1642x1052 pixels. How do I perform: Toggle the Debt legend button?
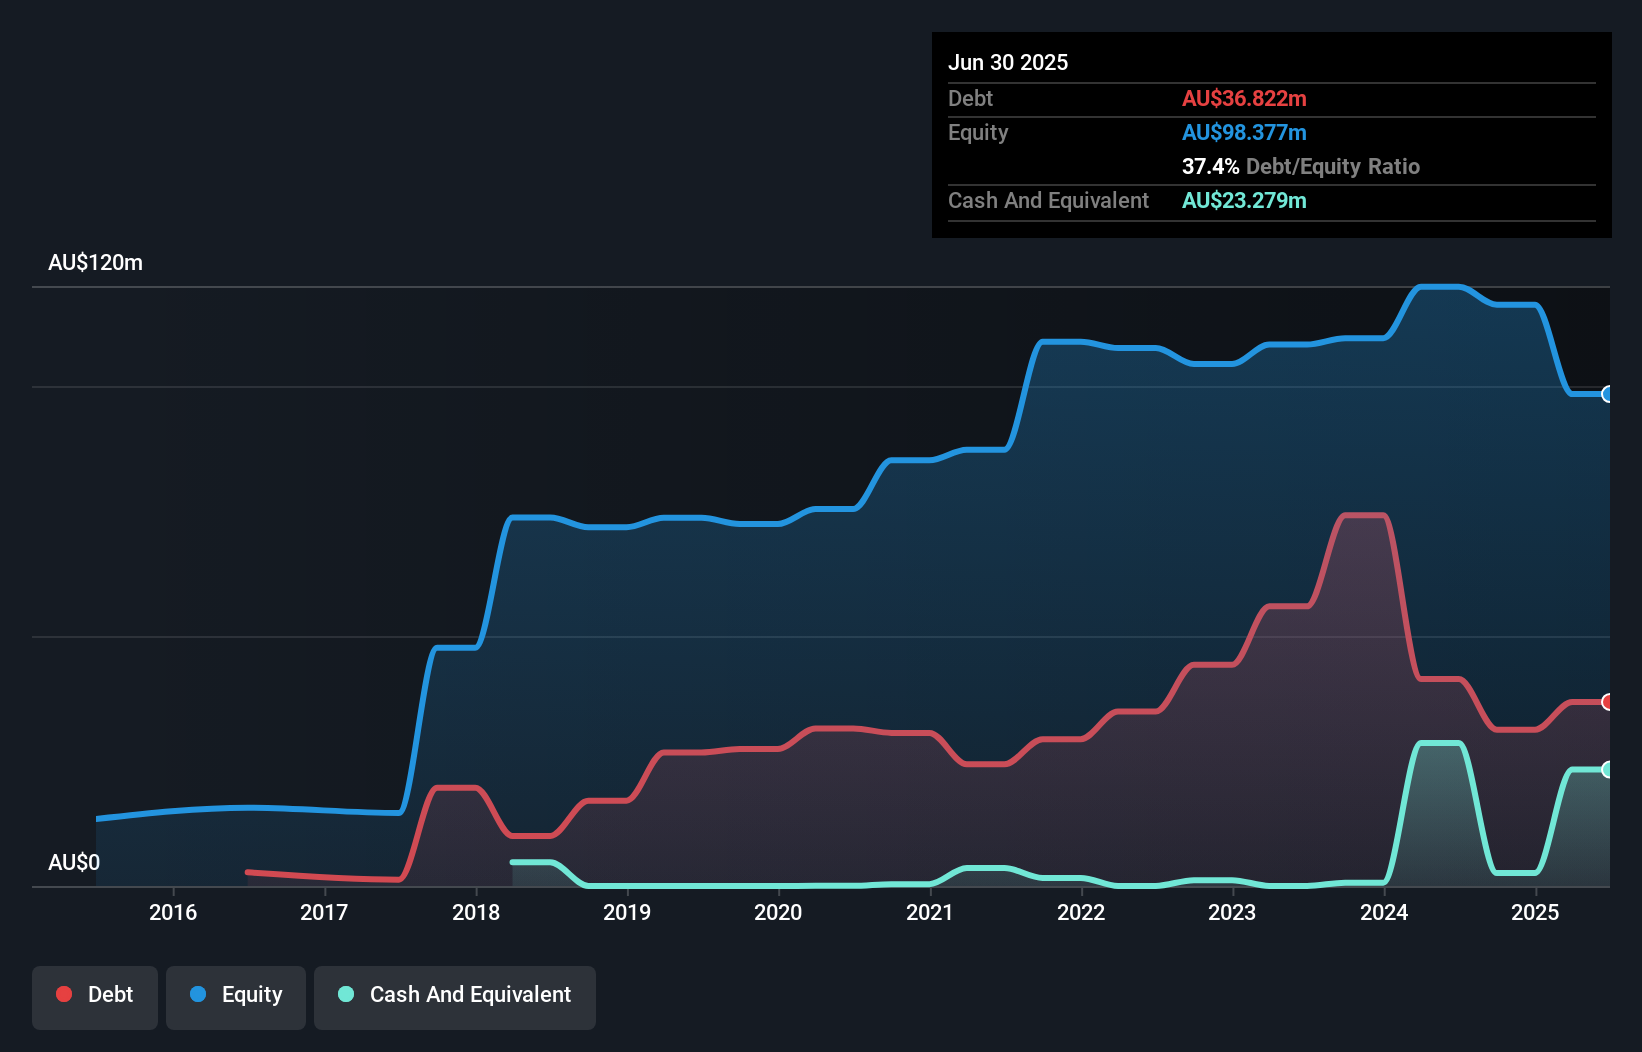95,997
